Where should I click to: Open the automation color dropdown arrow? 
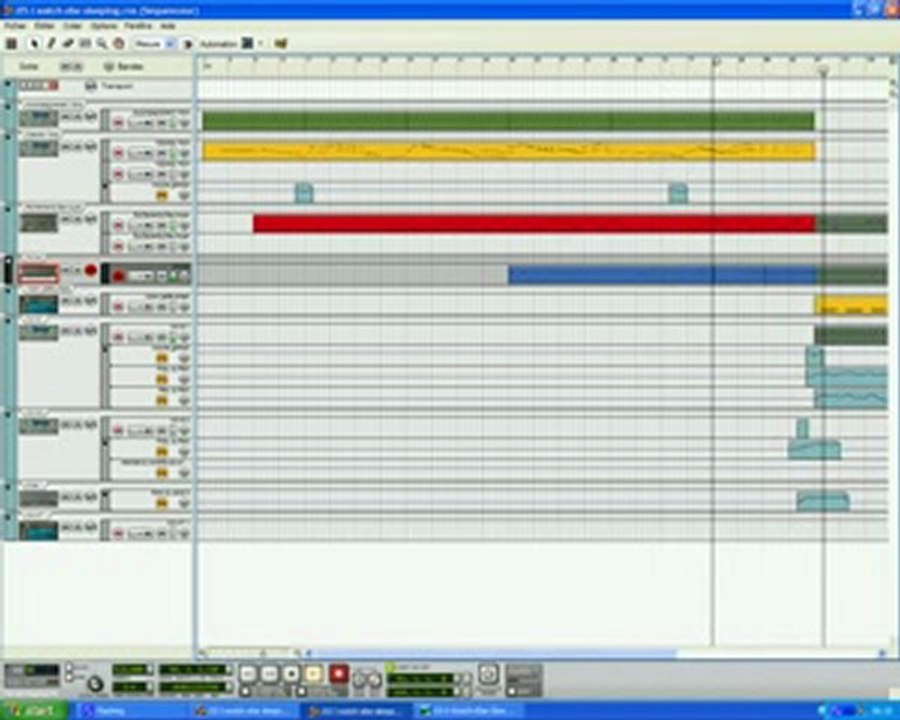pyautogui.click(x=261, y=44)
